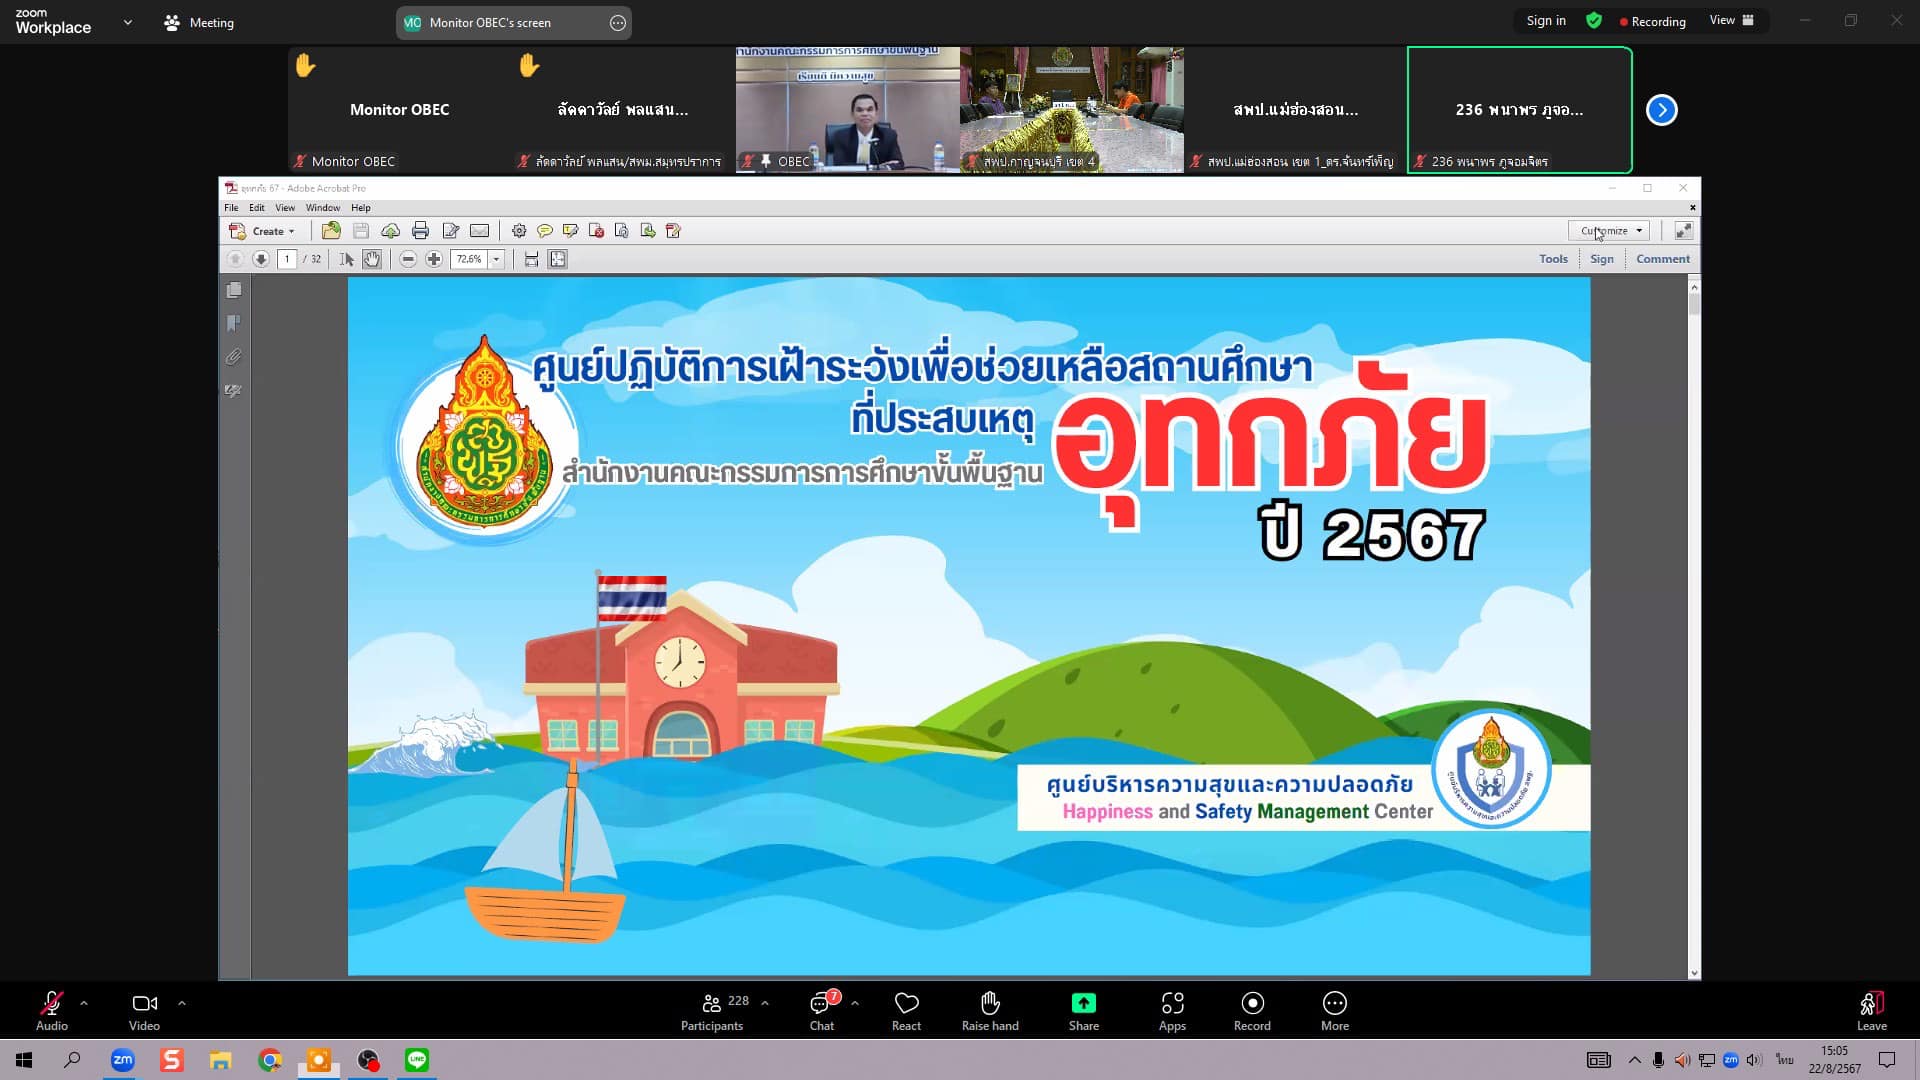Open the React heart menu
Viewport: 1920px width, 1080px height.
(x=907, y=1010)
